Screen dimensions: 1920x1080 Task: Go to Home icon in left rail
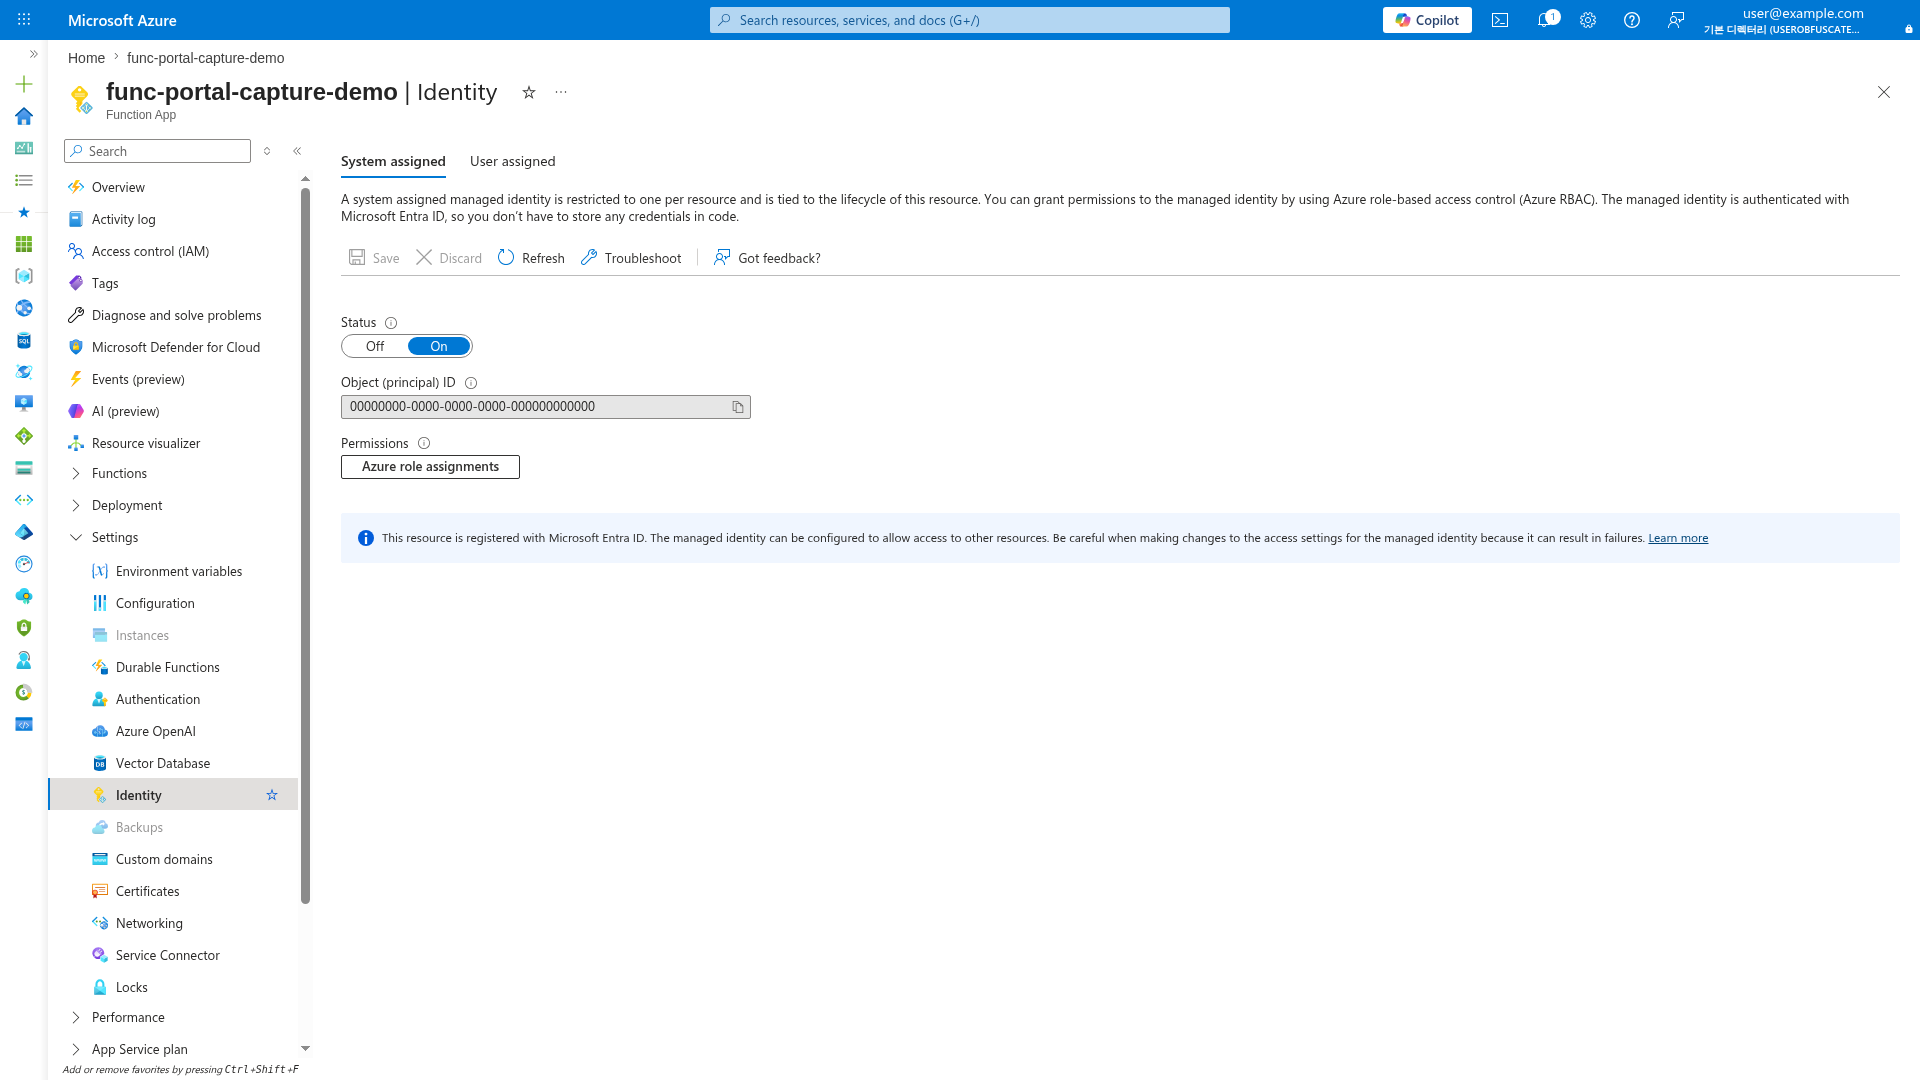[x=24, y=116]
